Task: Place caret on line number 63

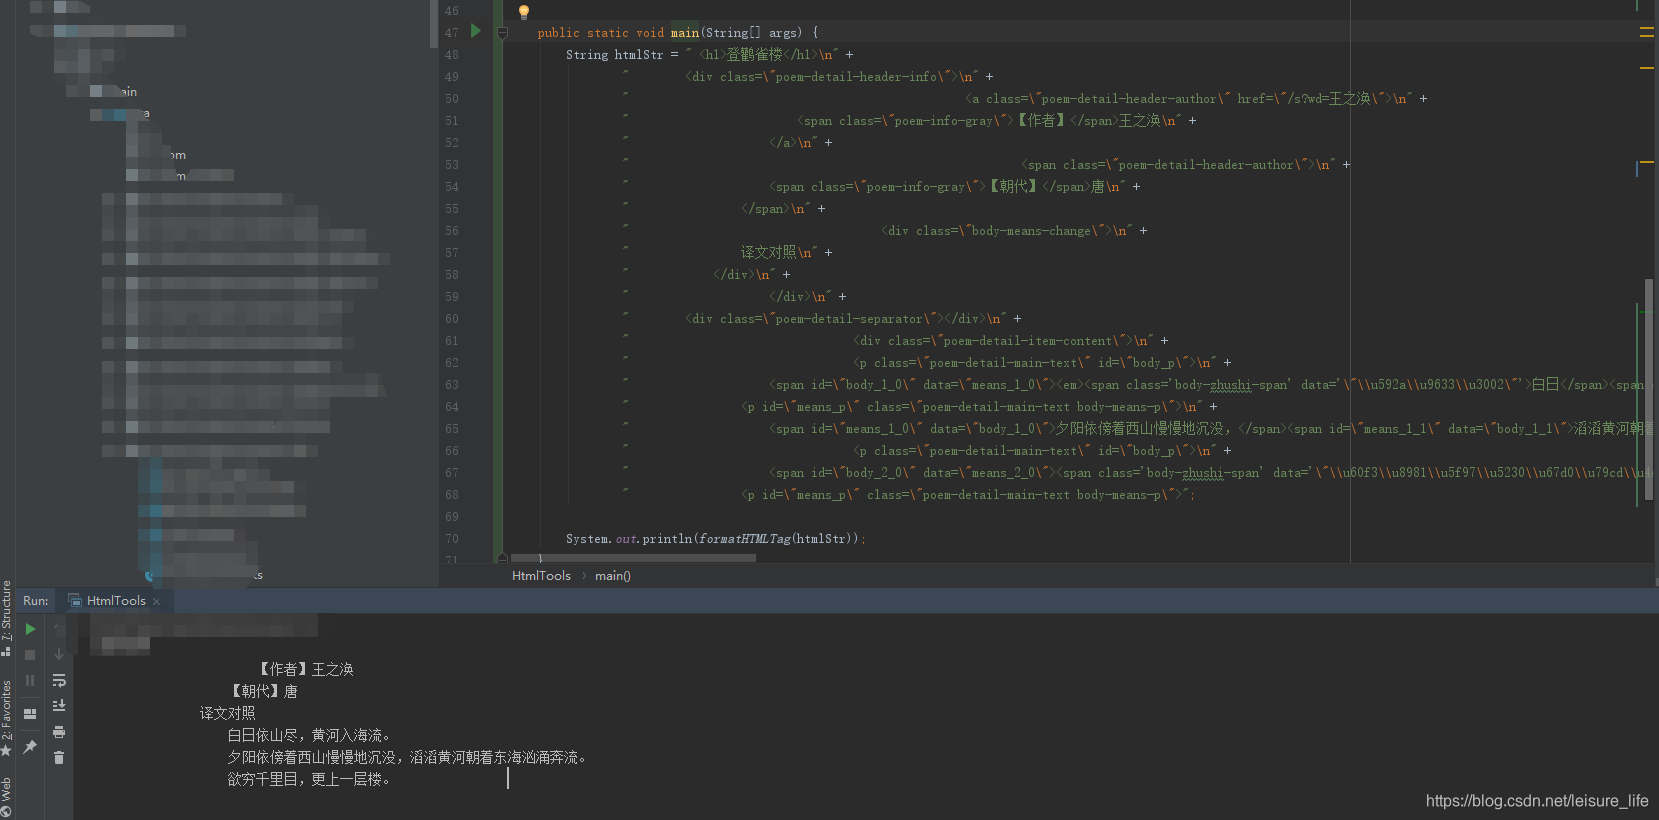Action: [x=452, y=385]
